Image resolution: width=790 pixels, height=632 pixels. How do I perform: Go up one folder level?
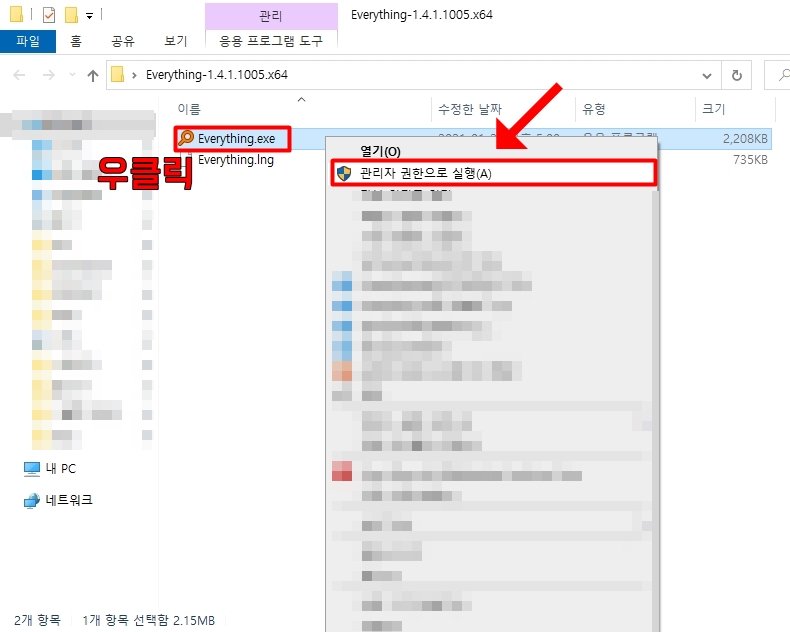(93, 76)
